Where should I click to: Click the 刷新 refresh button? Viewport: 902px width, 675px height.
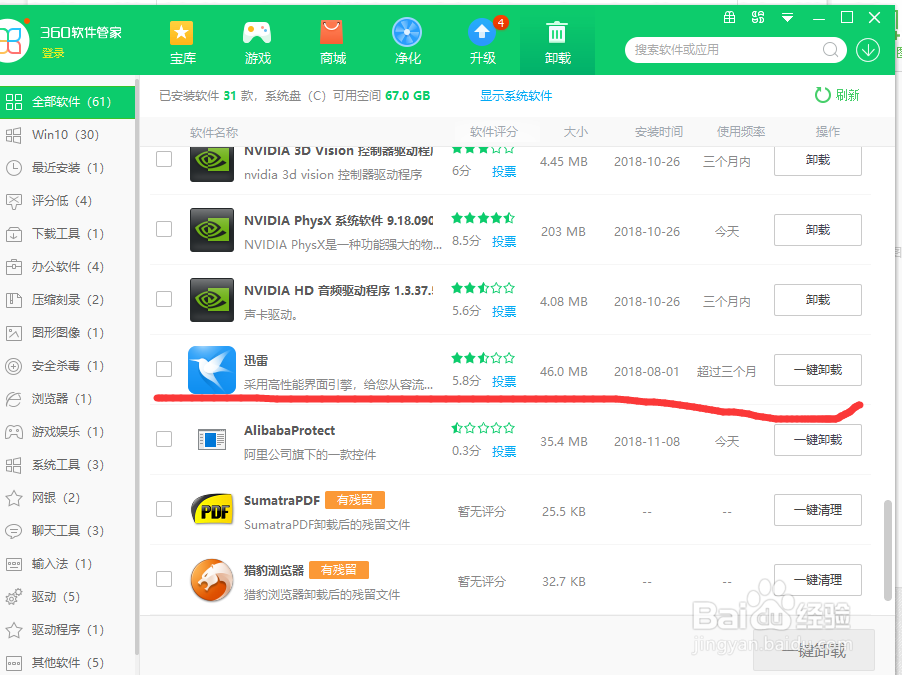pos(837,95)
